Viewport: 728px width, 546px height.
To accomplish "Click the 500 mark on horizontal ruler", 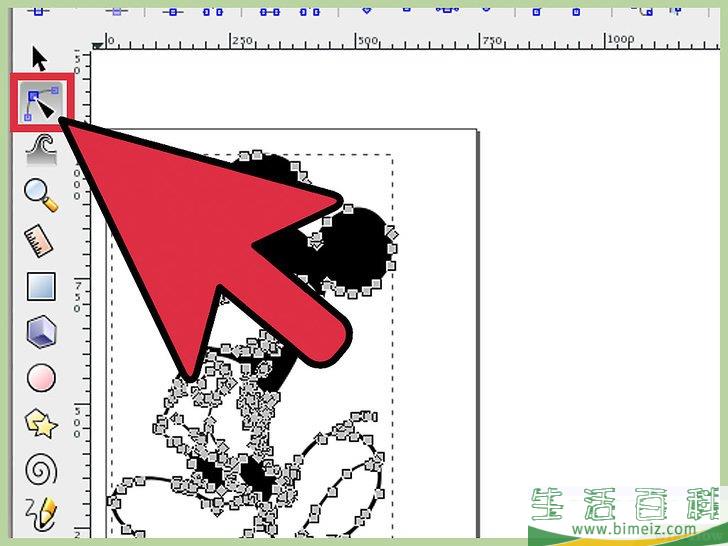I will point(368,41).
